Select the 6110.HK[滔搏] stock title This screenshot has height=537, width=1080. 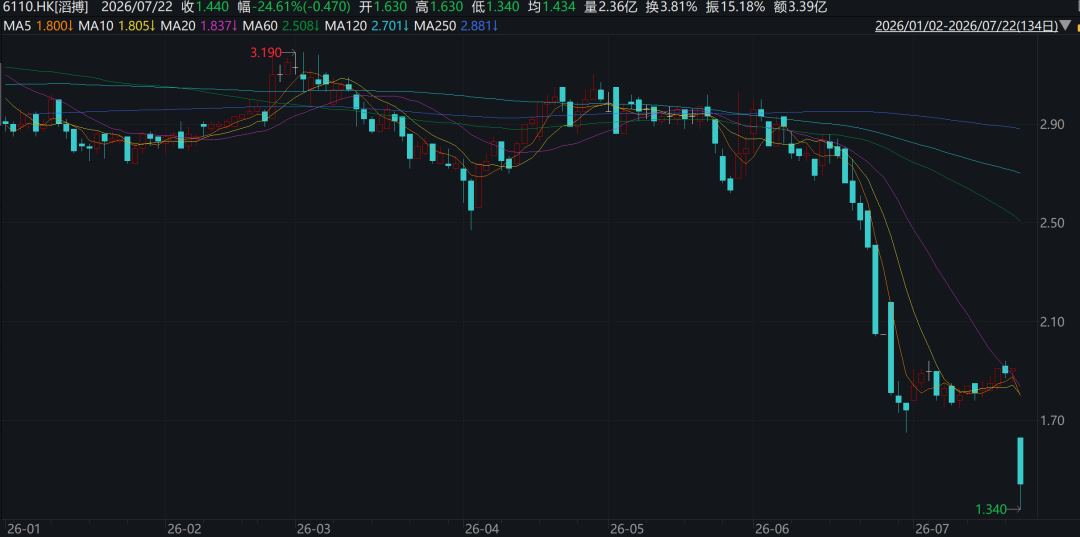pyautogui.click(x=46, y=8)
